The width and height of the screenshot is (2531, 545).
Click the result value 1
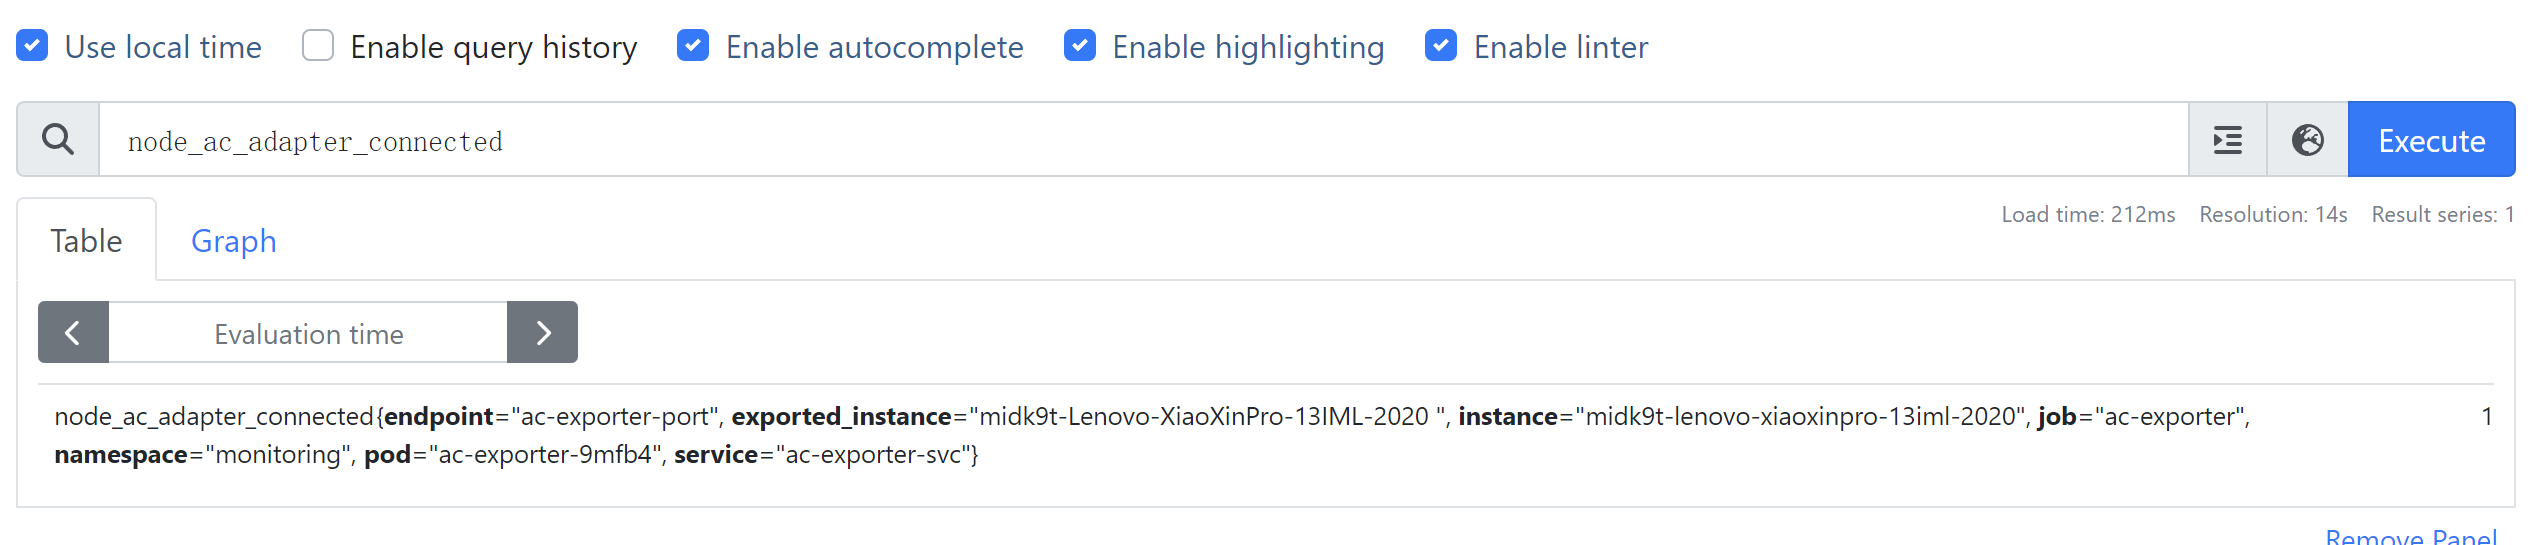click(x=2486, y=417)
